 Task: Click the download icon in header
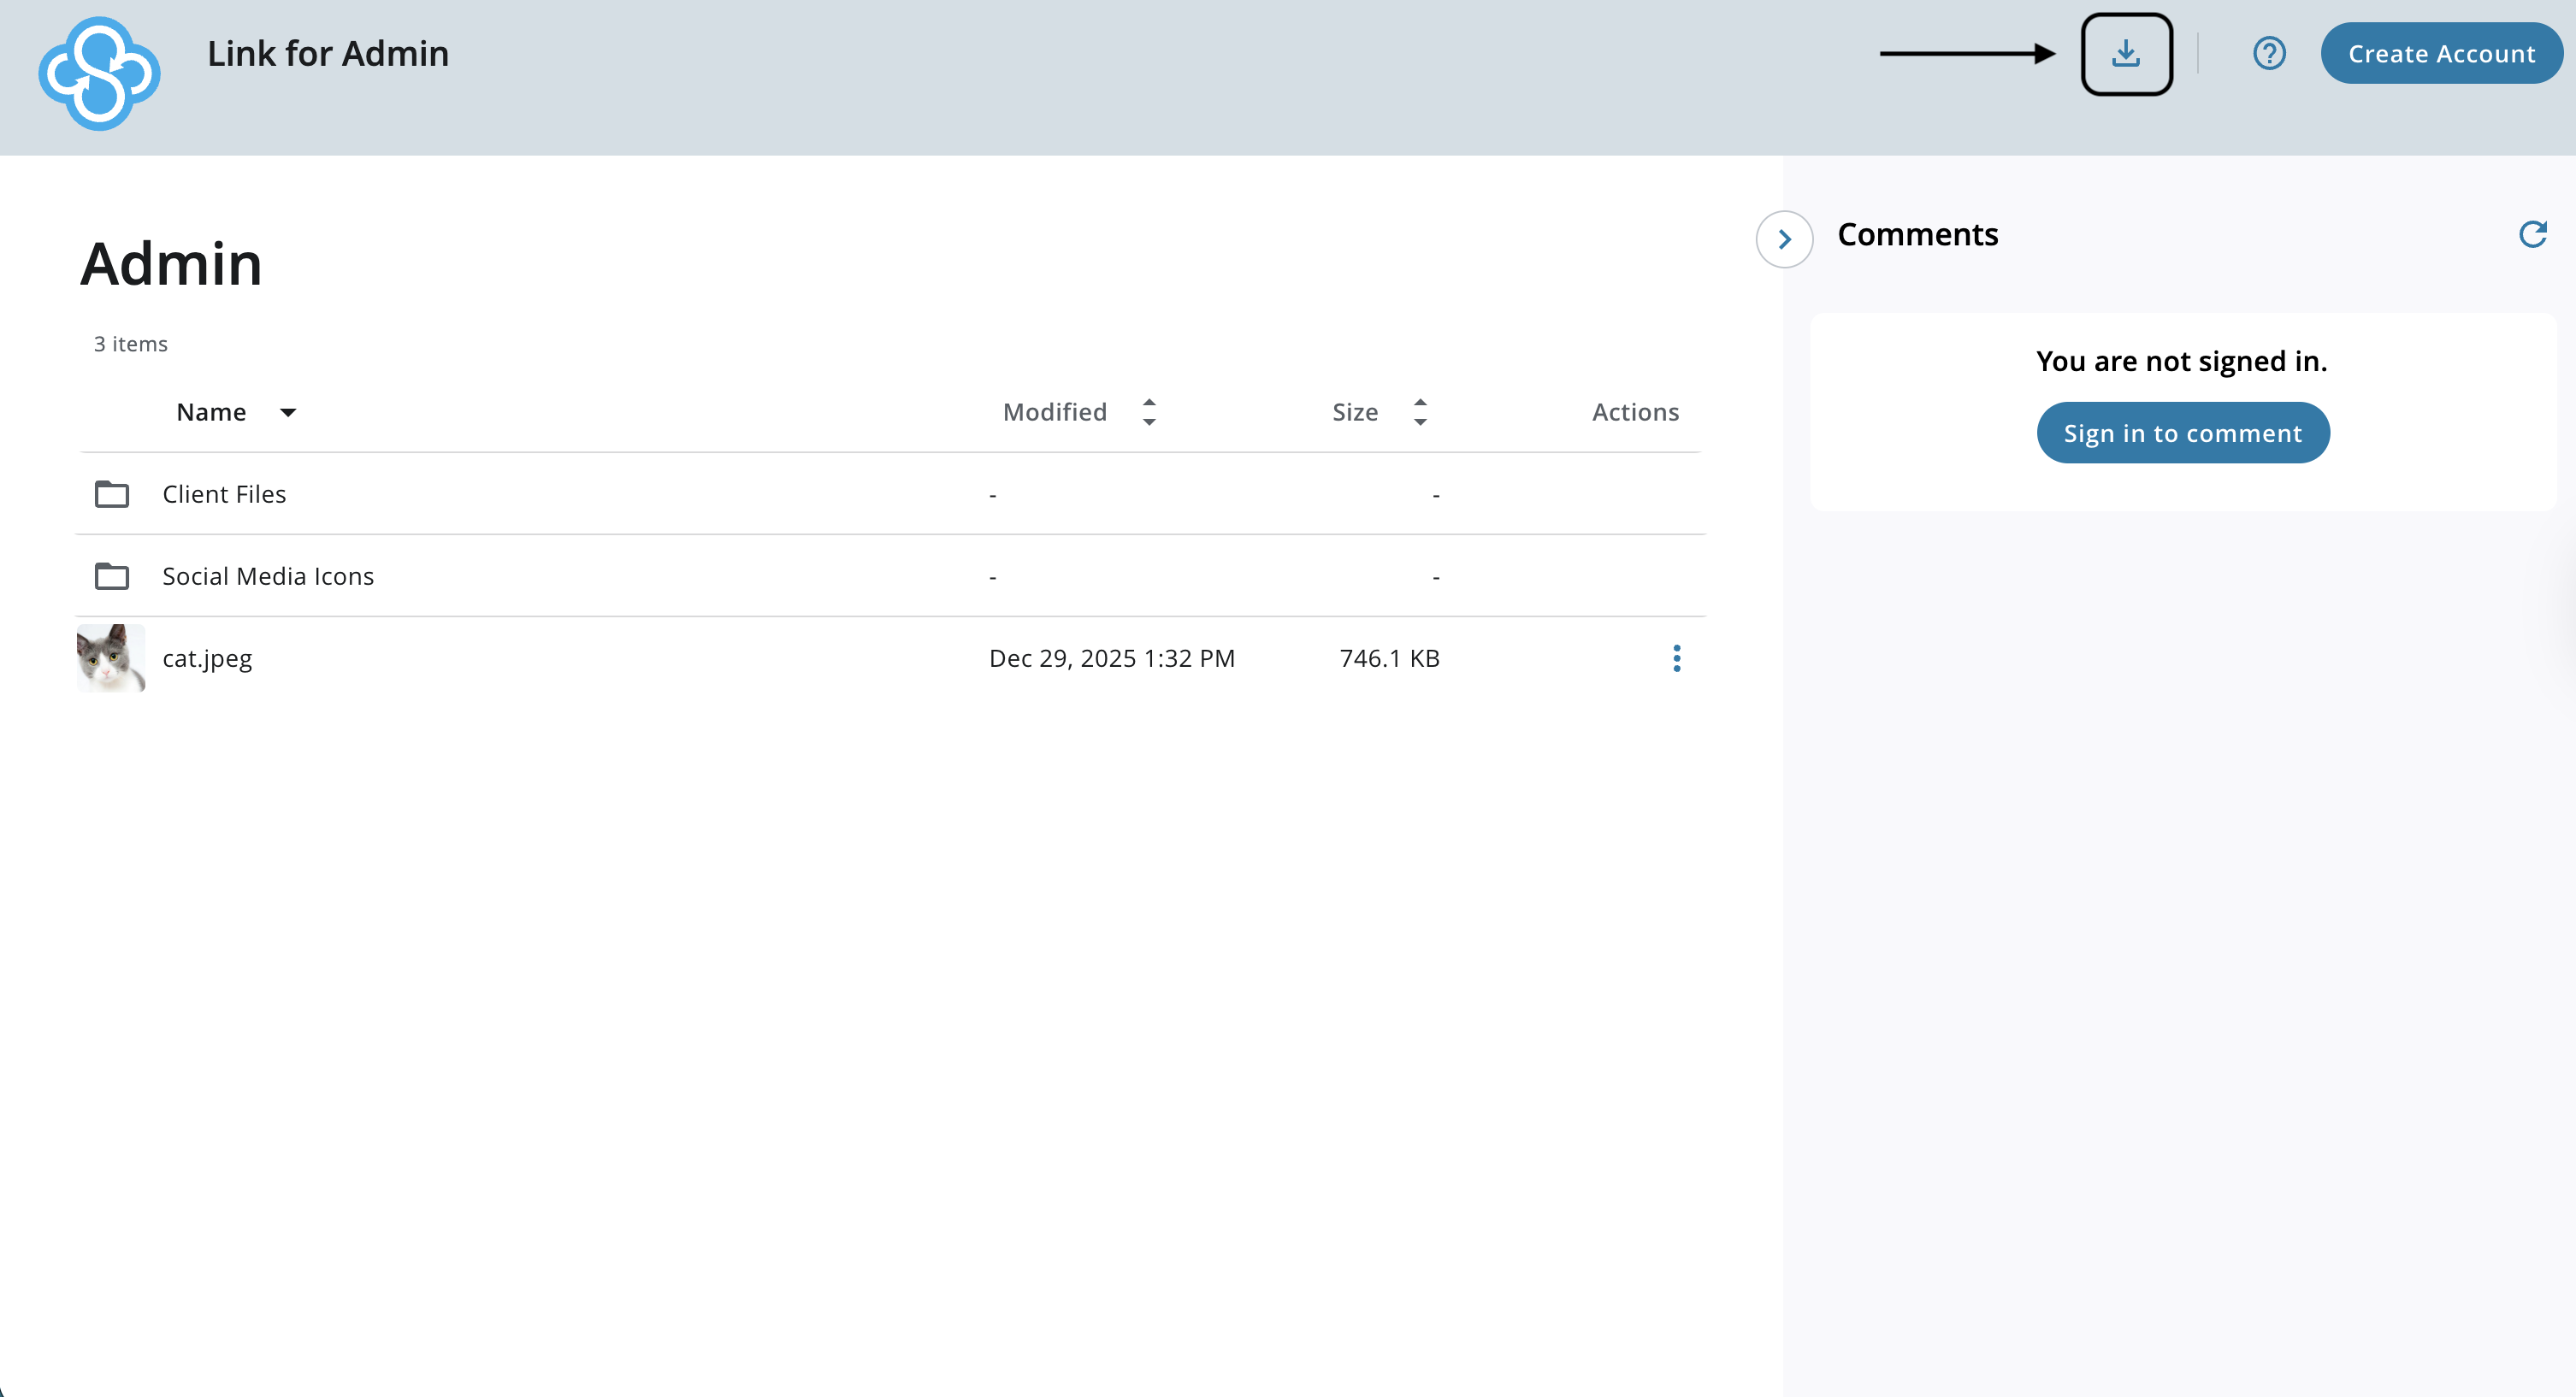click(2125, 54)
